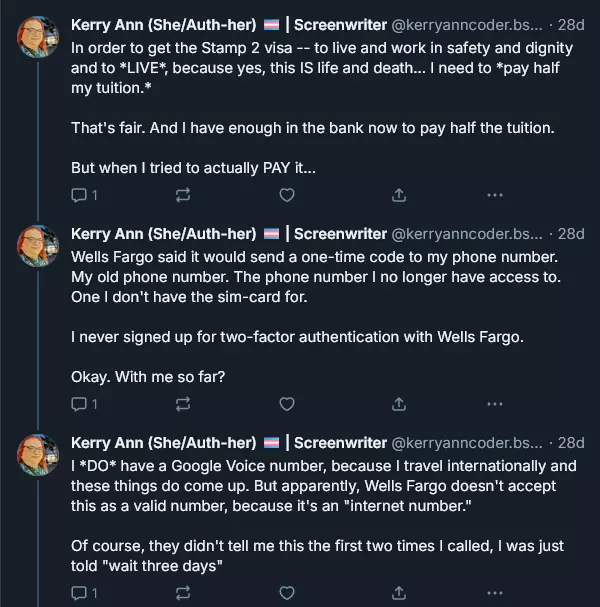The image size is (600, 607).
Task: Reply to the Stamp 2 visa post
Action: coord(79,195)
